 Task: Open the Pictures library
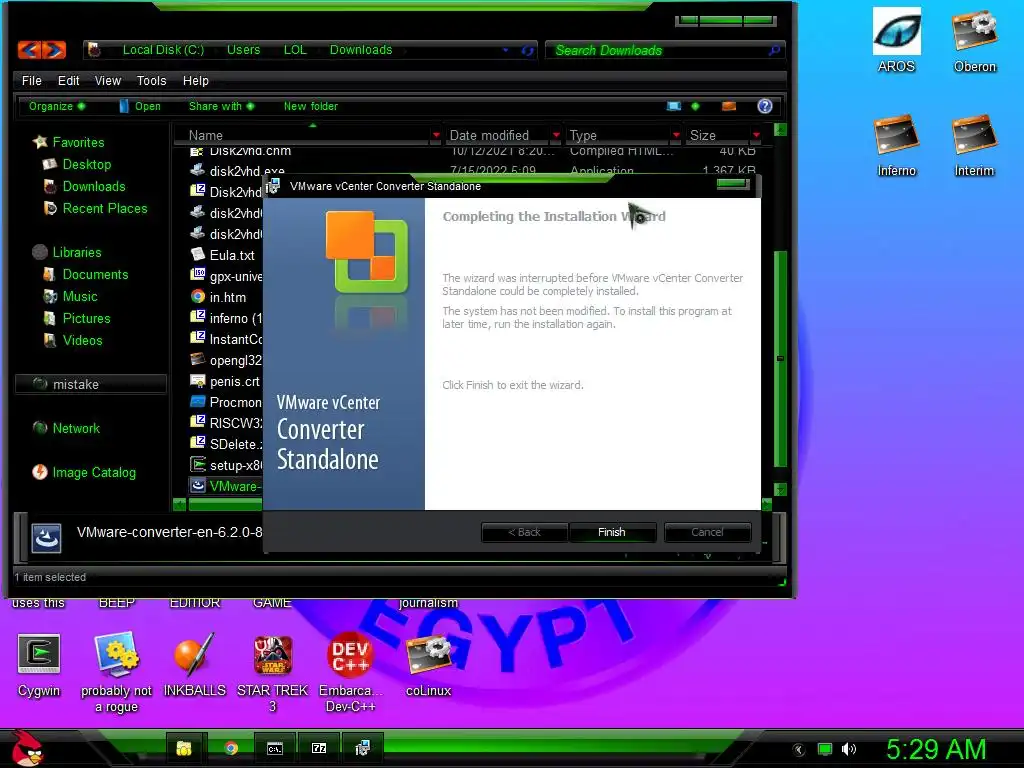[x=76, y=318]
